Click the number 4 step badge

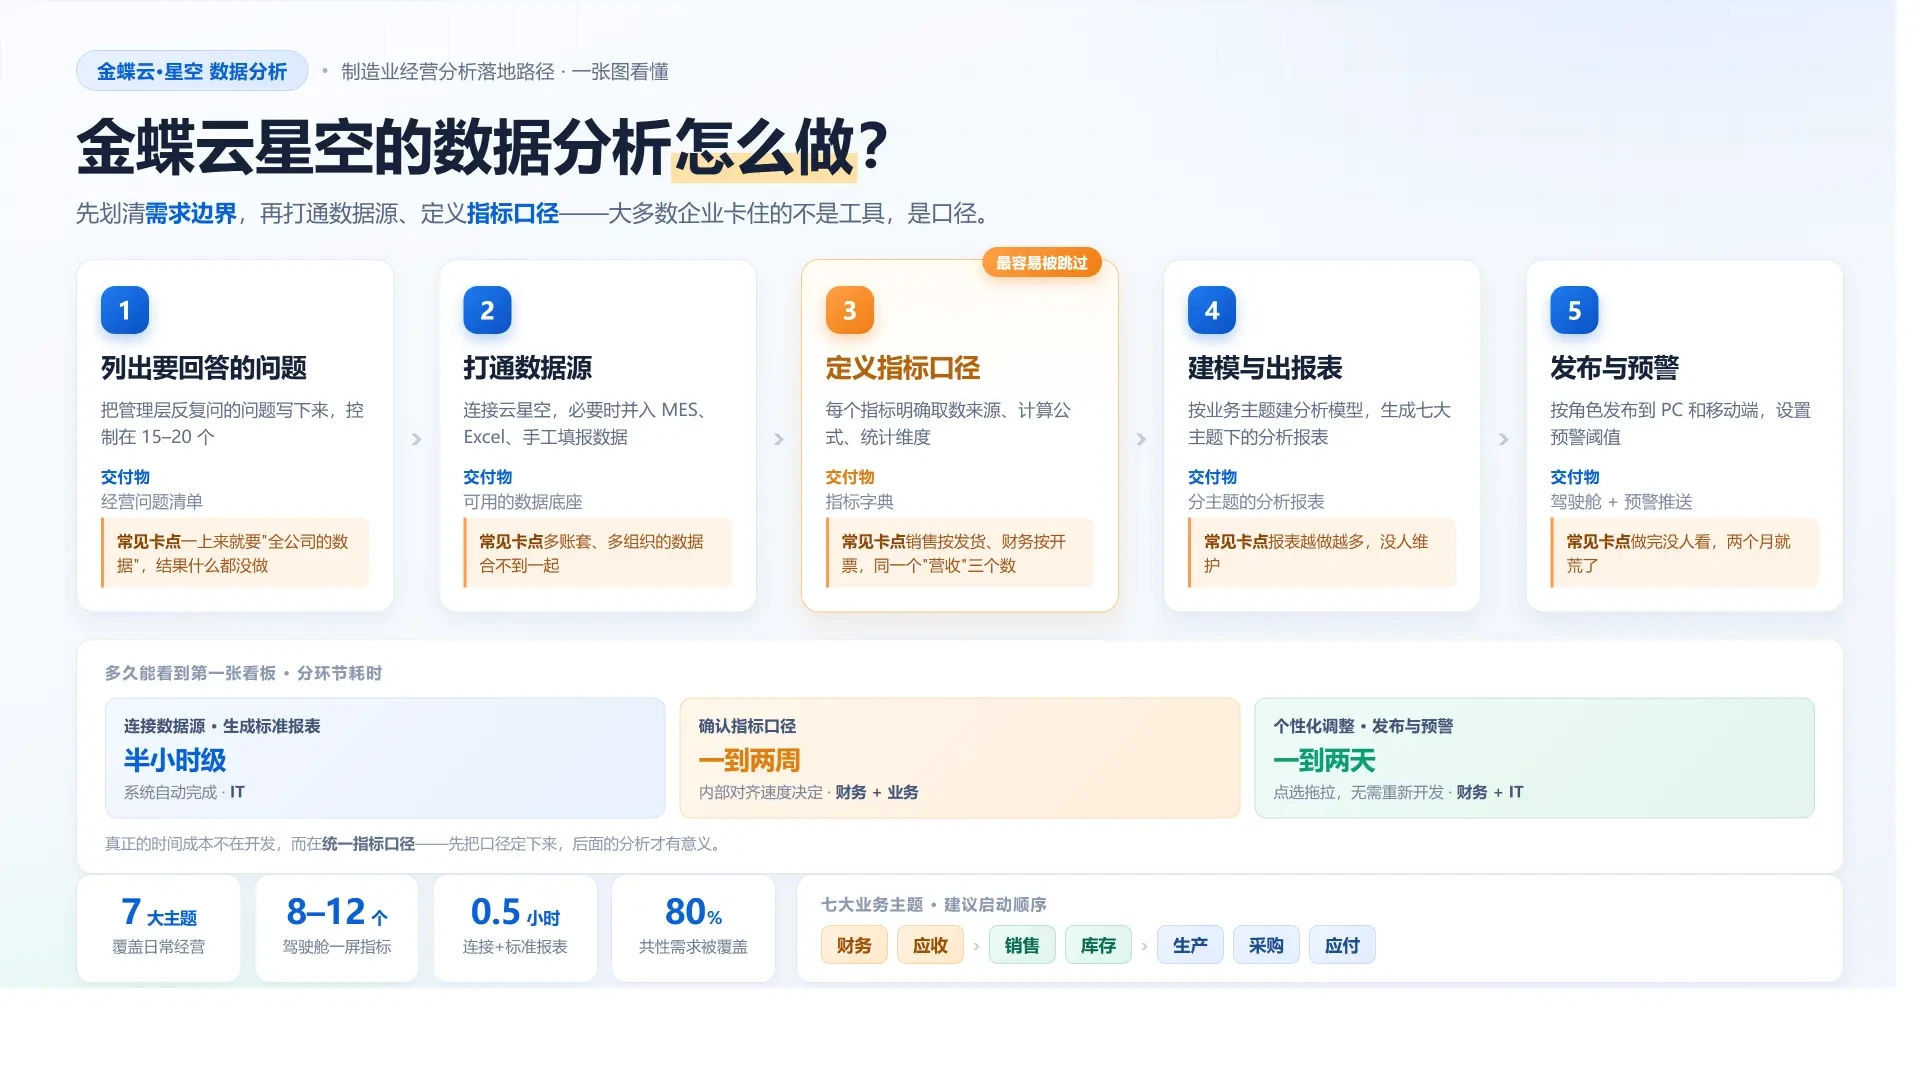tap(1212, 310)
